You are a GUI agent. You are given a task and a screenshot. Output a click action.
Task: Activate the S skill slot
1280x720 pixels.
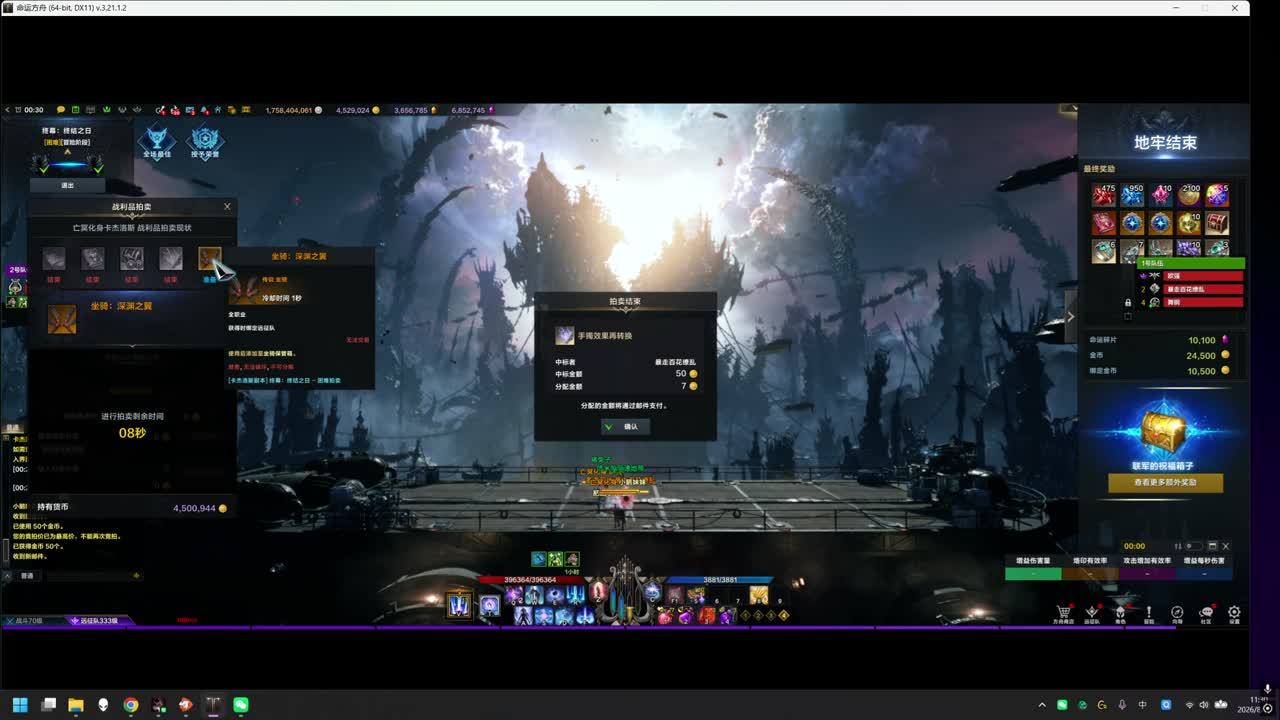pos(544,616)
